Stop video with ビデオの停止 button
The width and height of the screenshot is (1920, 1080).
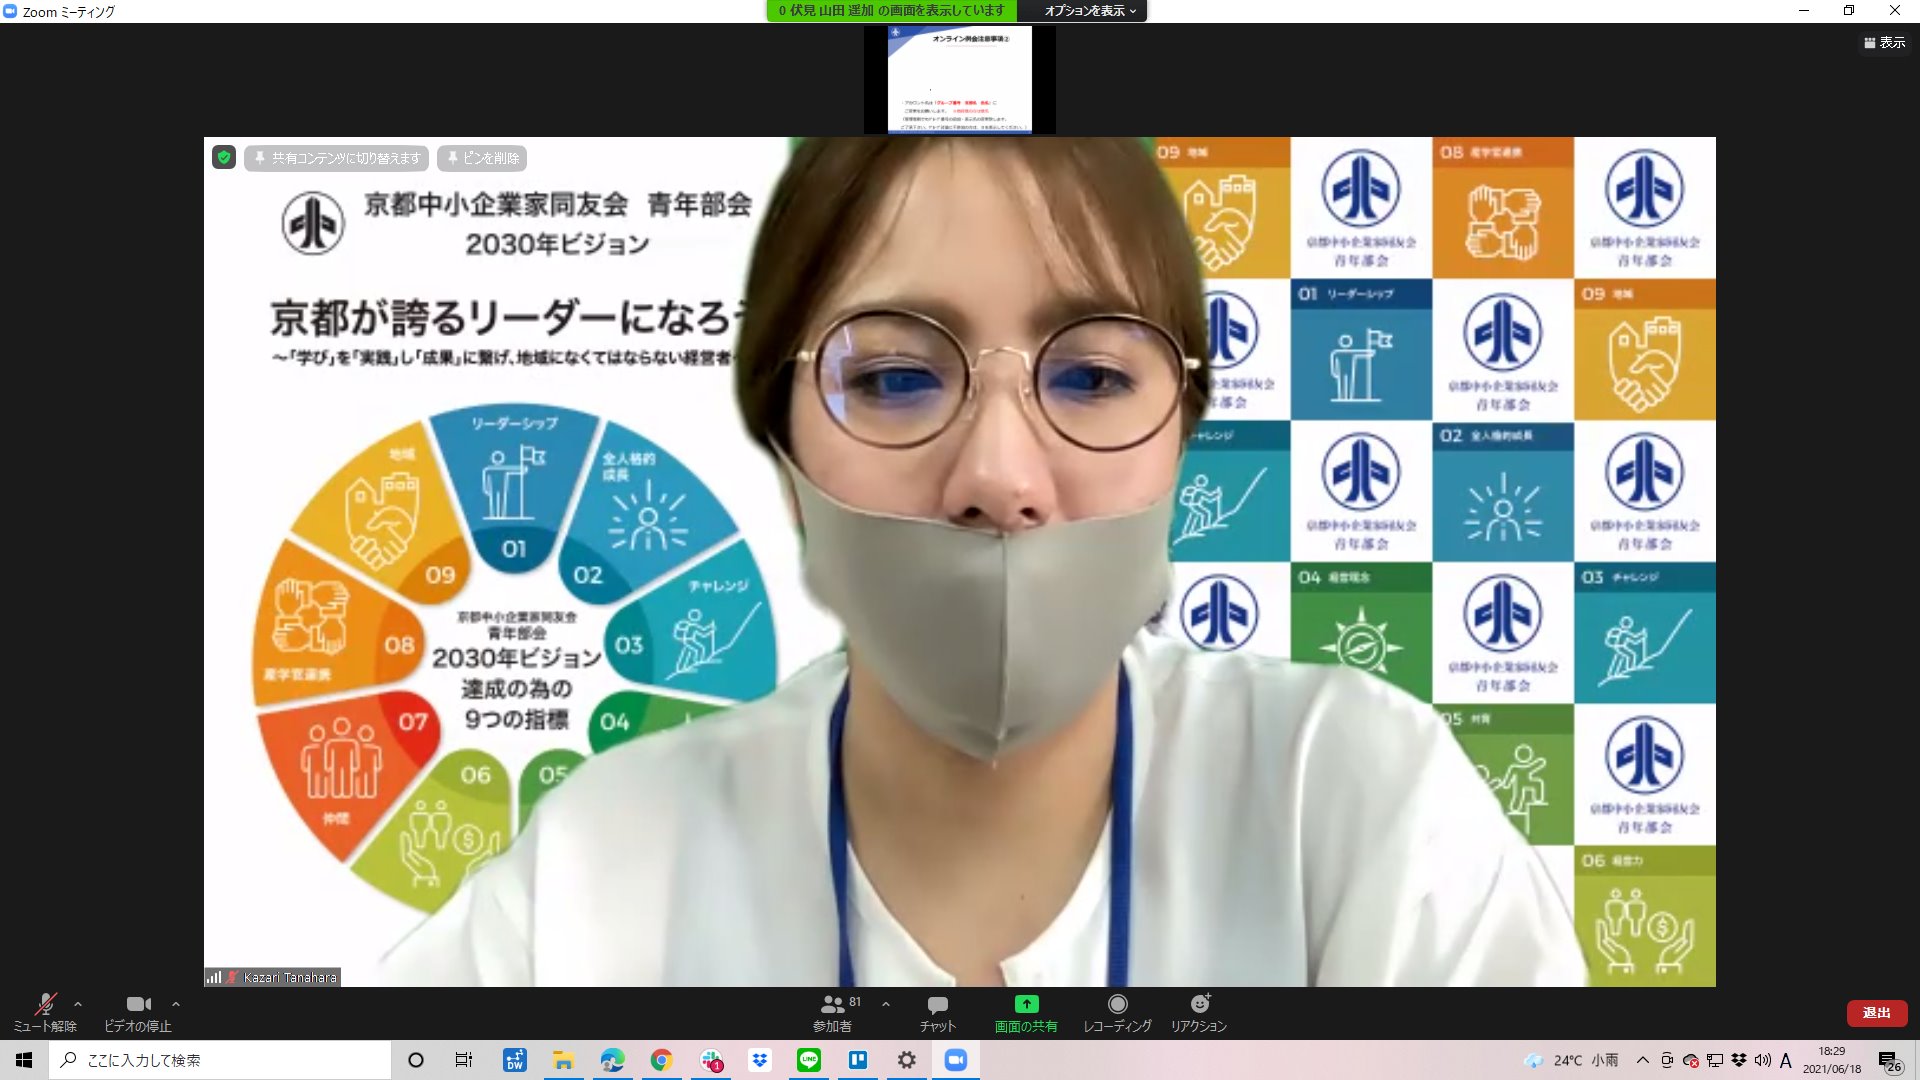click(138, 1012)
